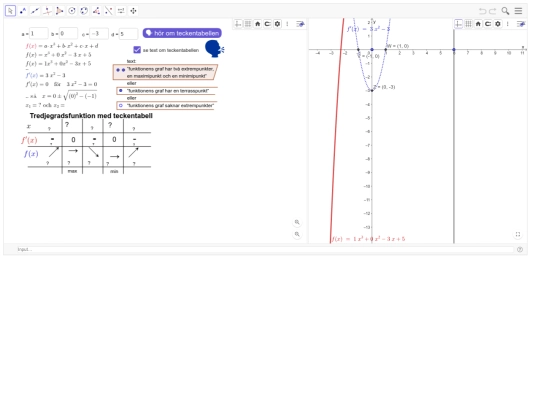The height and width of the screenshot is (405, 540).
Task: Open the search magnifier in top bar
Action: [x=505, y=11]
